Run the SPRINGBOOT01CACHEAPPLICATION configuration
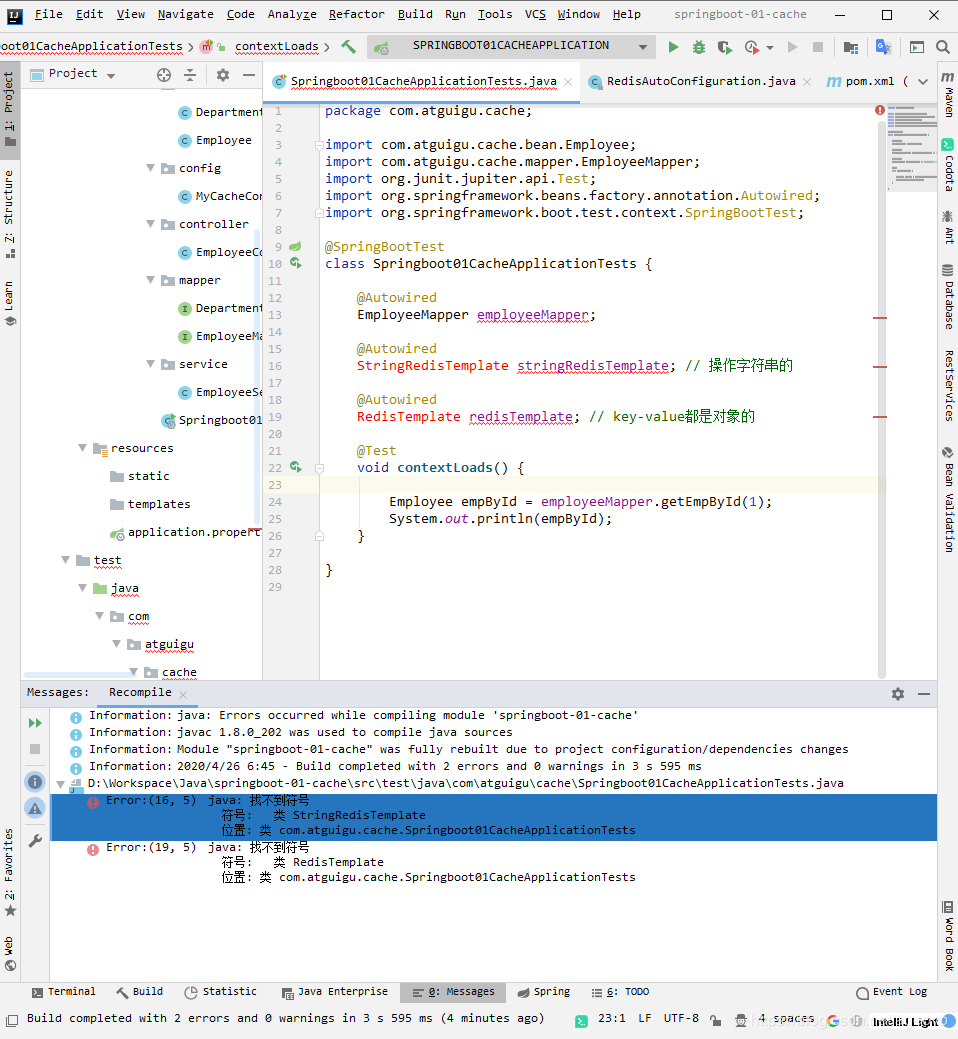This screenshot has height=1039, width=958. (672, 46)
